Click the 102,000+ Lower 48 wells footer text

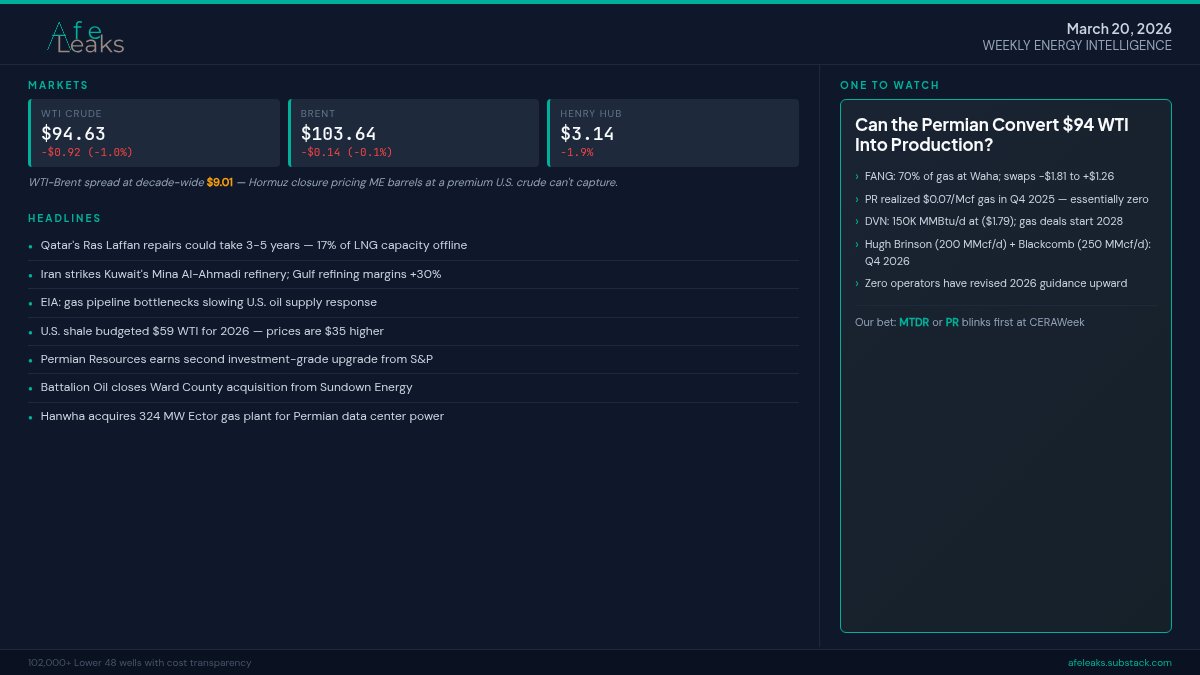(x=140, y=662)
